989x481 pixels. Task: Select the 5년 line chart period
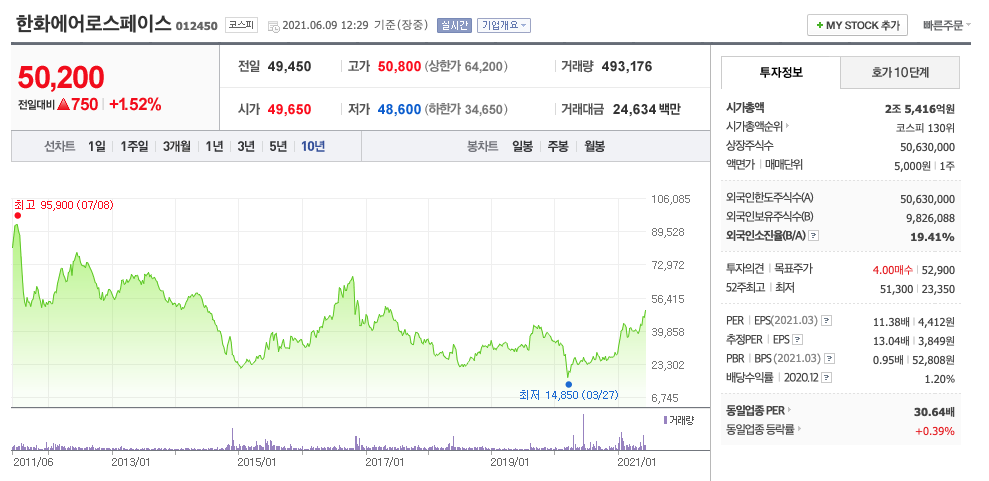pyautogui.click(x=278, y=146)
